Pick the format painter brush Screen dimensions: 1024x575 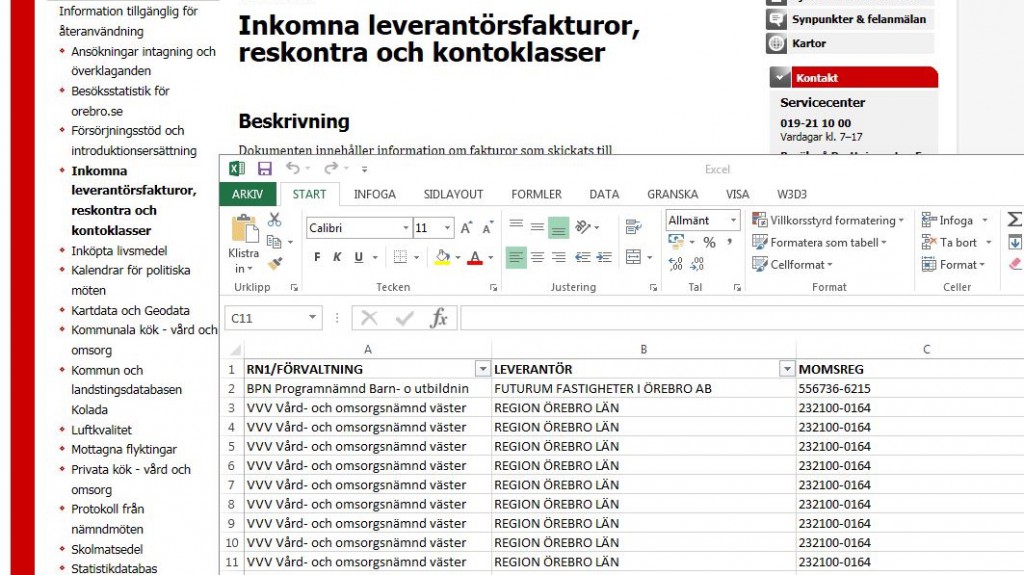tap(275, 263)
